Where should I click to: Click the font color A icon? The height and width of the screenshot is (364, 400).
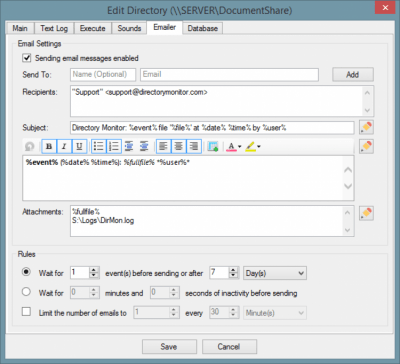(231, 146)
